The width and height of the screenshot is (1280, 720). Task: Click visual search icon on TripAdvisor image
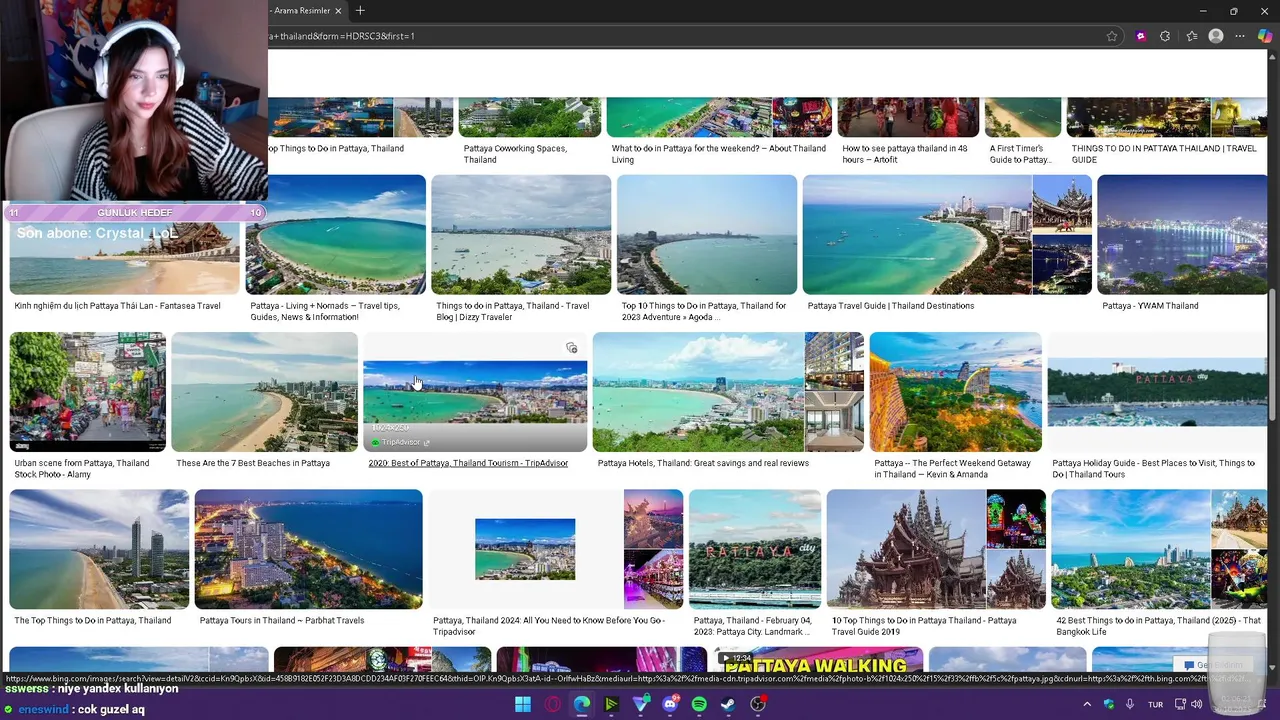pos(571,348)
